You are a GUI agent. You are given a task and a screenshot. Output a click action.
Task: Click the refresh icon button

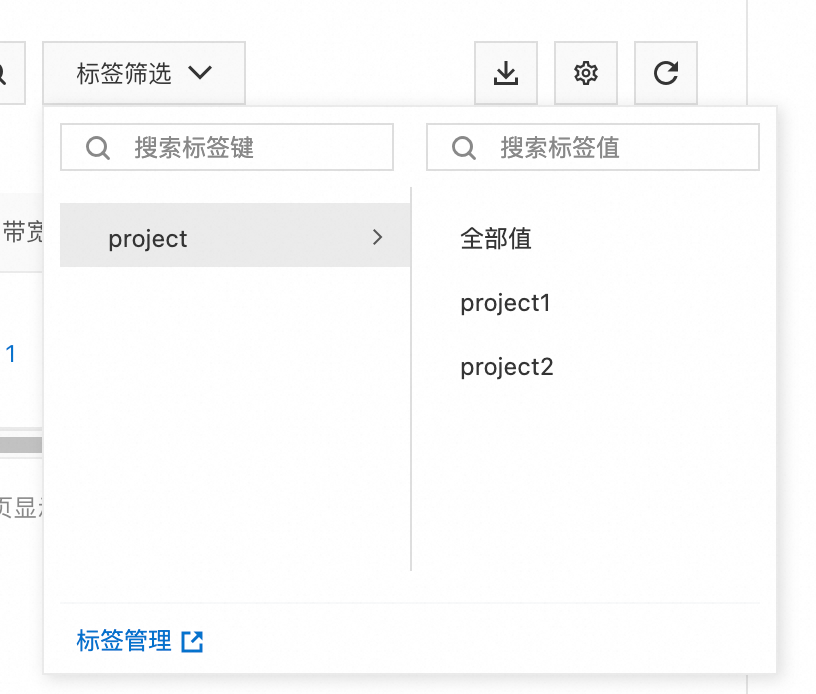(666, 73)
